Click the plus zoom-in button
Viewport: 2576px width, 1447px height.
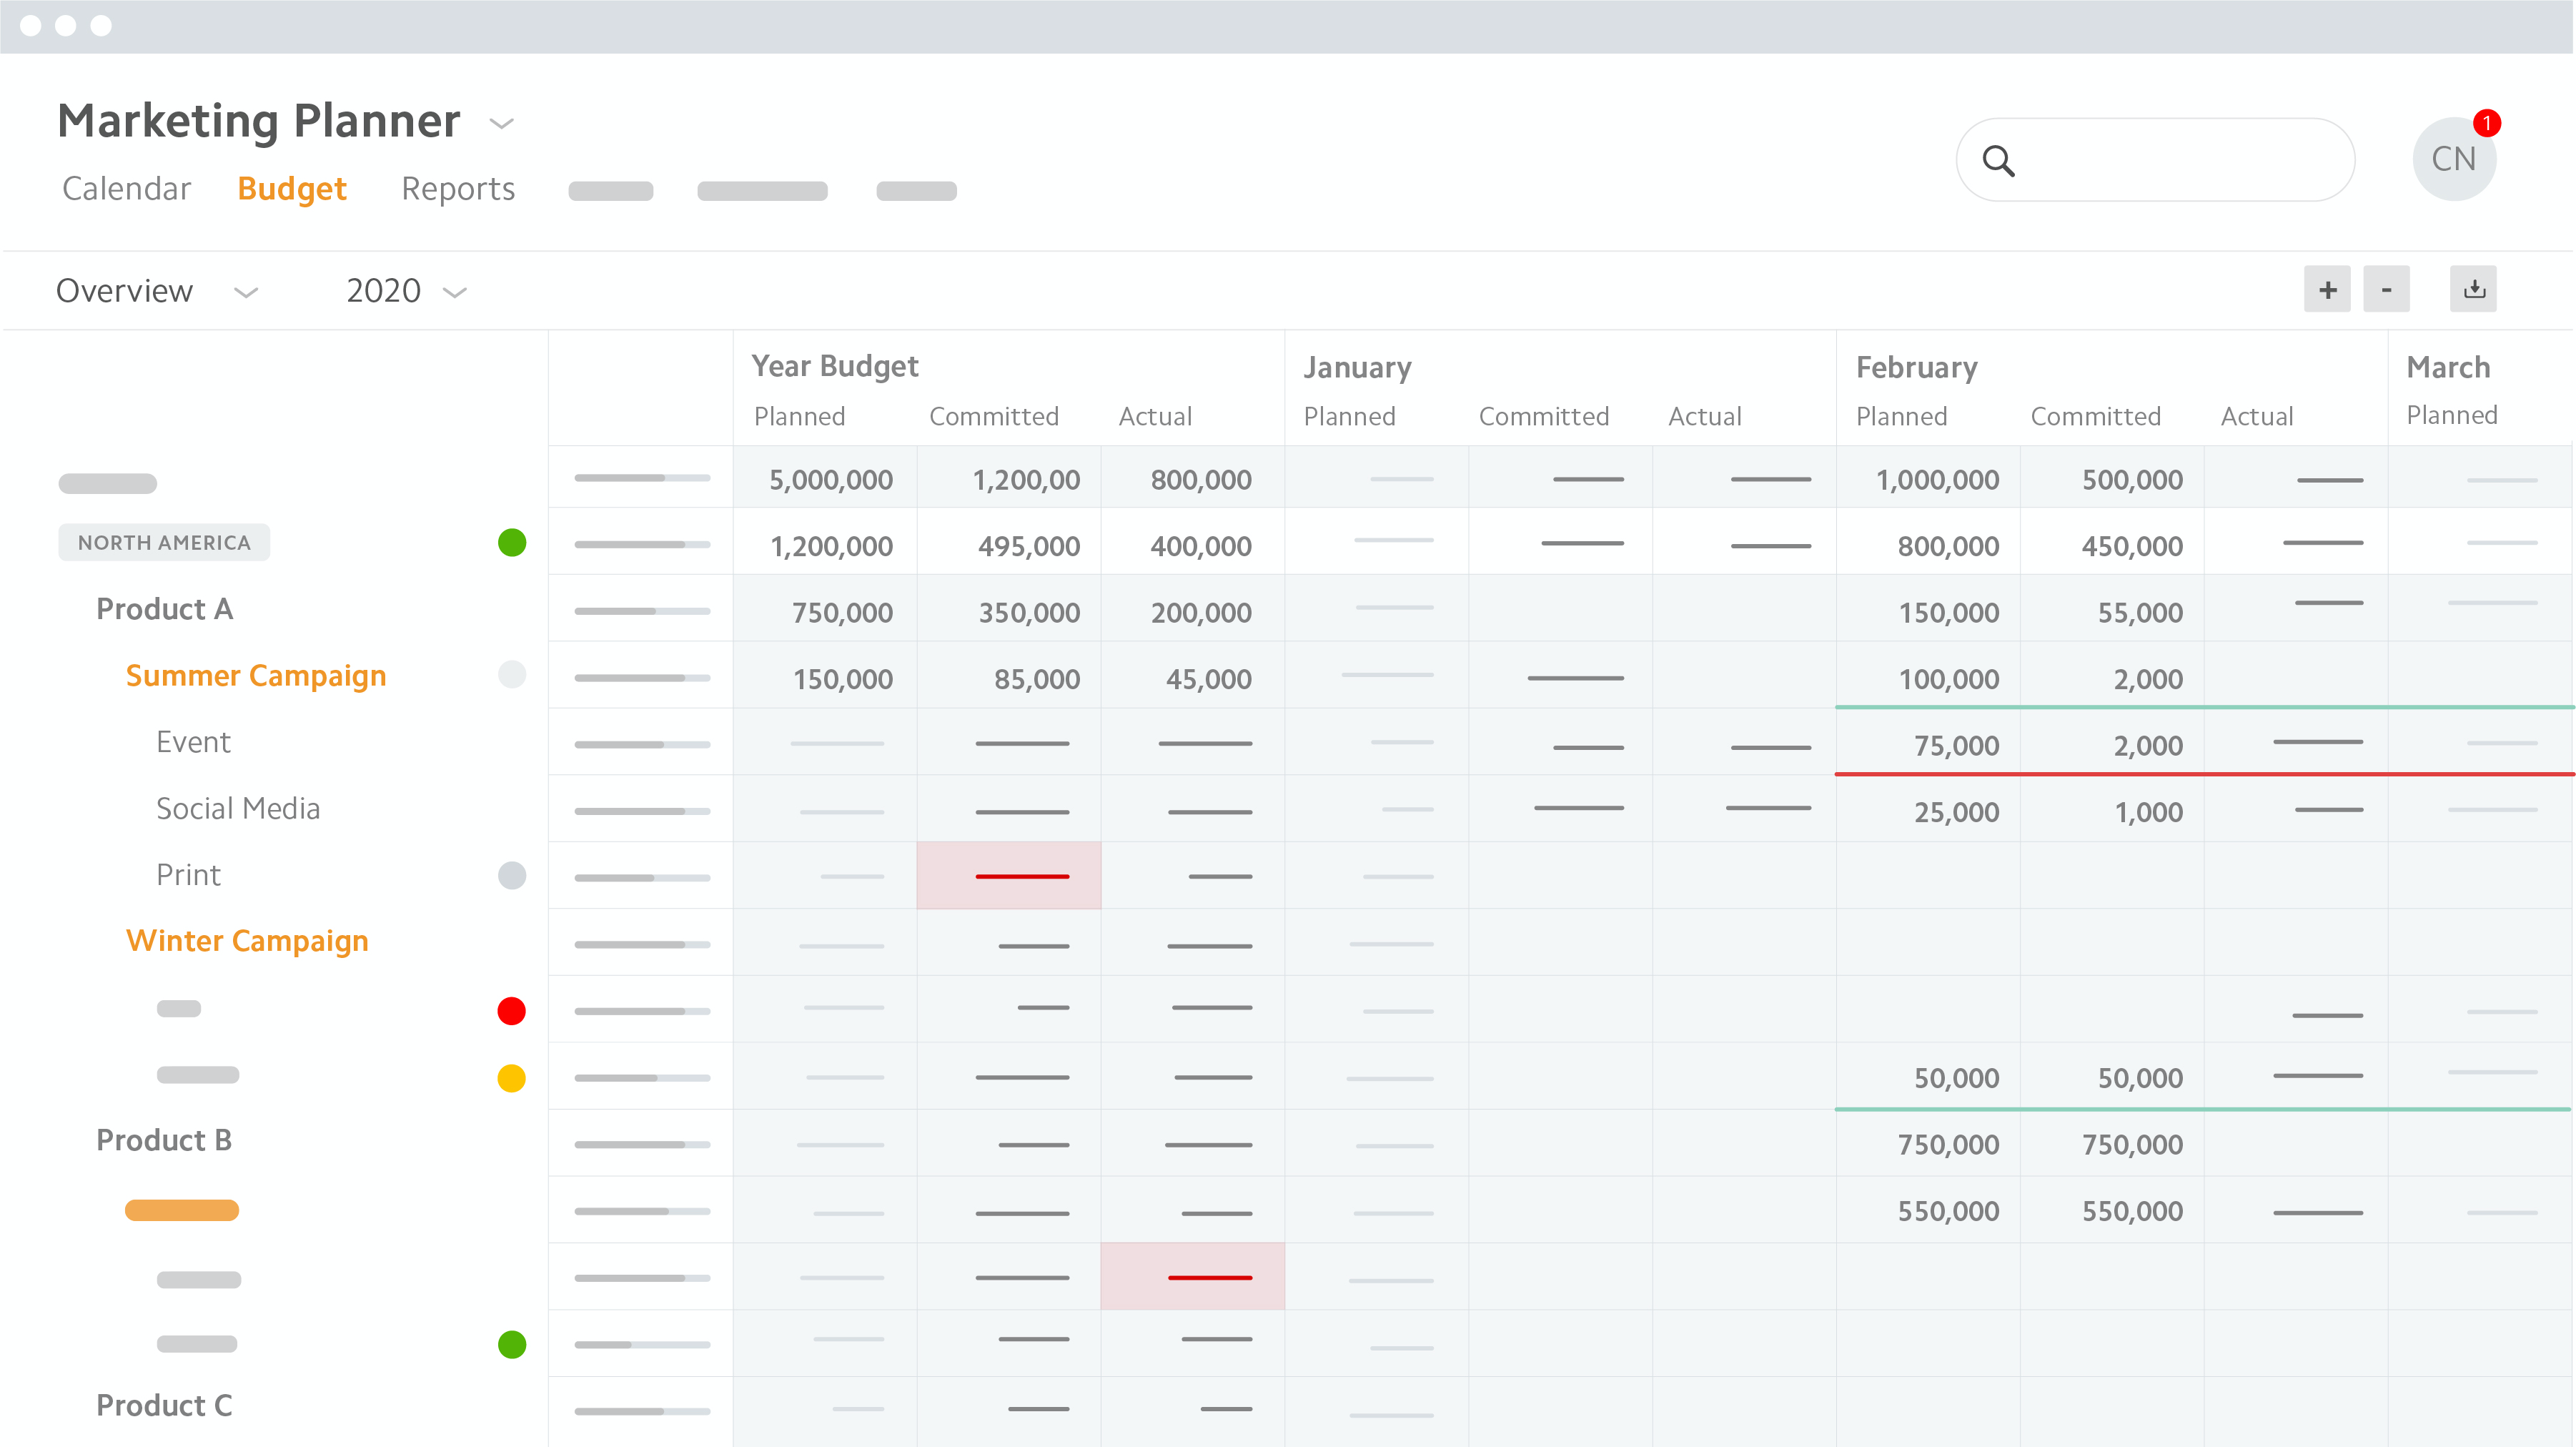click(x=2327, y=290)
